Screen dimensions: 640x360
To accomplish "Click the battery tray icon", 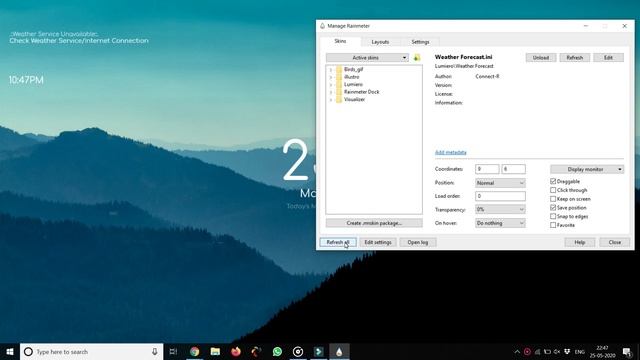I will coord(547,351).
